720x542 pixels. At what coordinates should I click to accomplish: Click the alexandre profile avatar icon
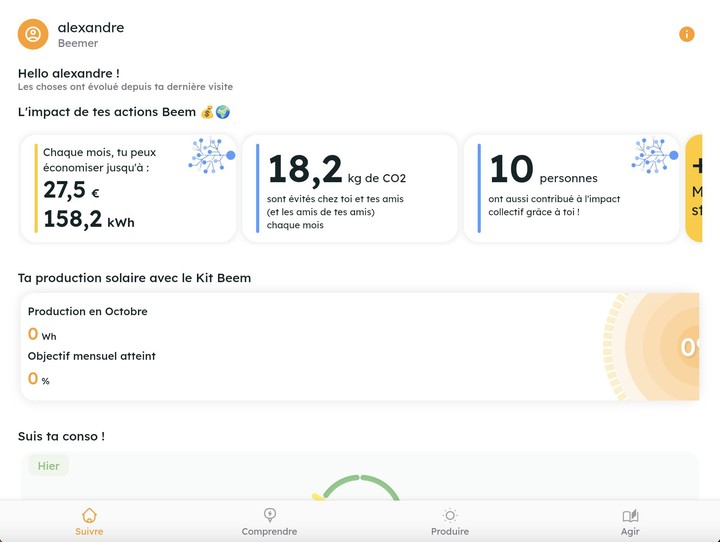33,34
